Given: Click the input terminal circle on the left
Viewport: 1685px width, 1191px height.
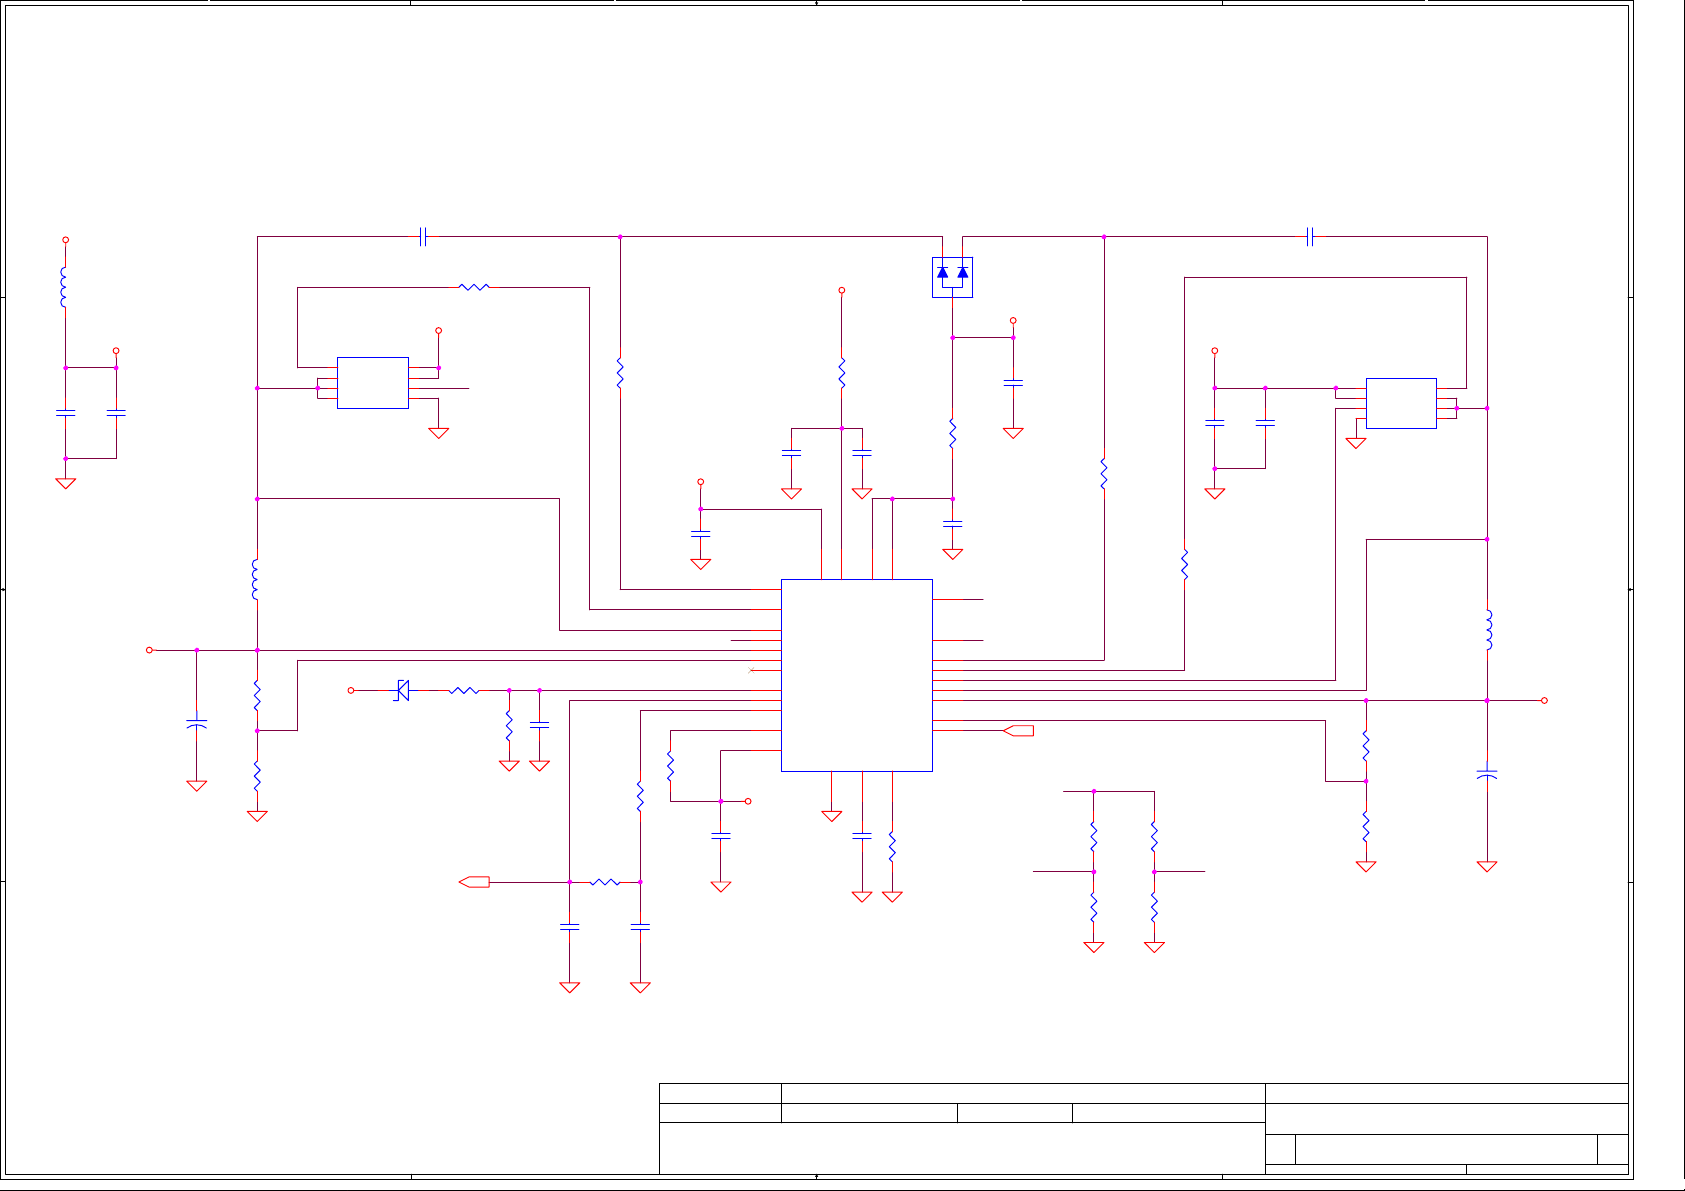Looking at the screenshot, I should (x=150, y=650).
